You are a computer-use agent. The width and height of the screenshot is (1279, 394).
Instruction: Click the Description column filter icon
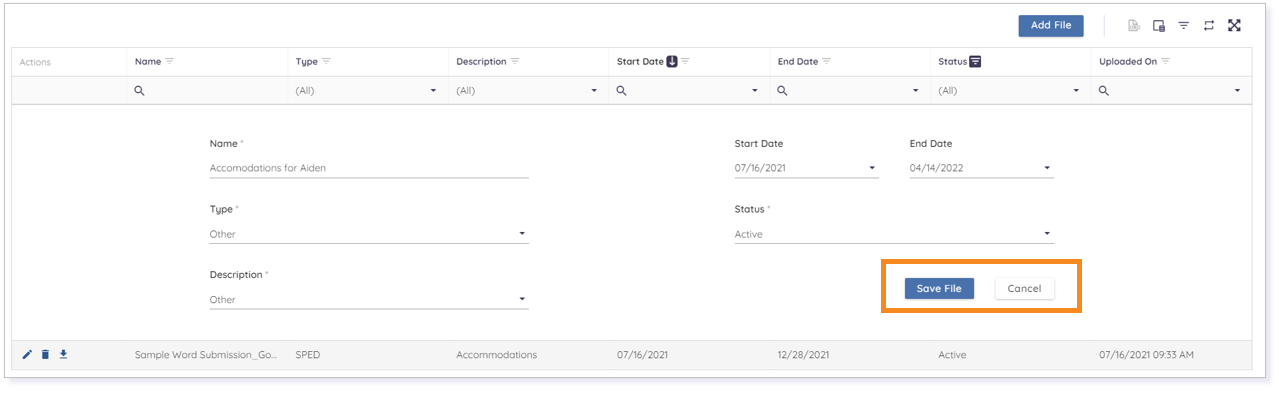515,62
